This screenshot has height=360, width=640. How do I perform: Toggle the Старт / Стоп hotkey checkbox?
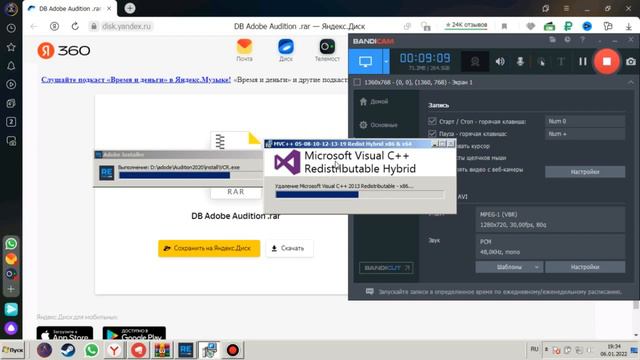tap(432, 121)
